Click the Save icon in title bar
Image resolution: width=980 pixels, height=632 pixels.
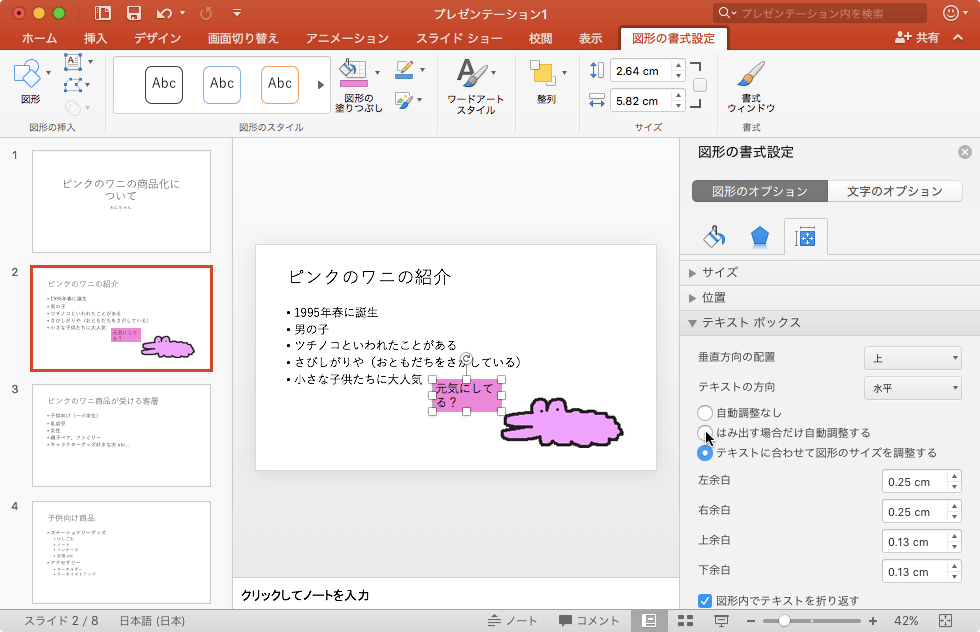133,14
